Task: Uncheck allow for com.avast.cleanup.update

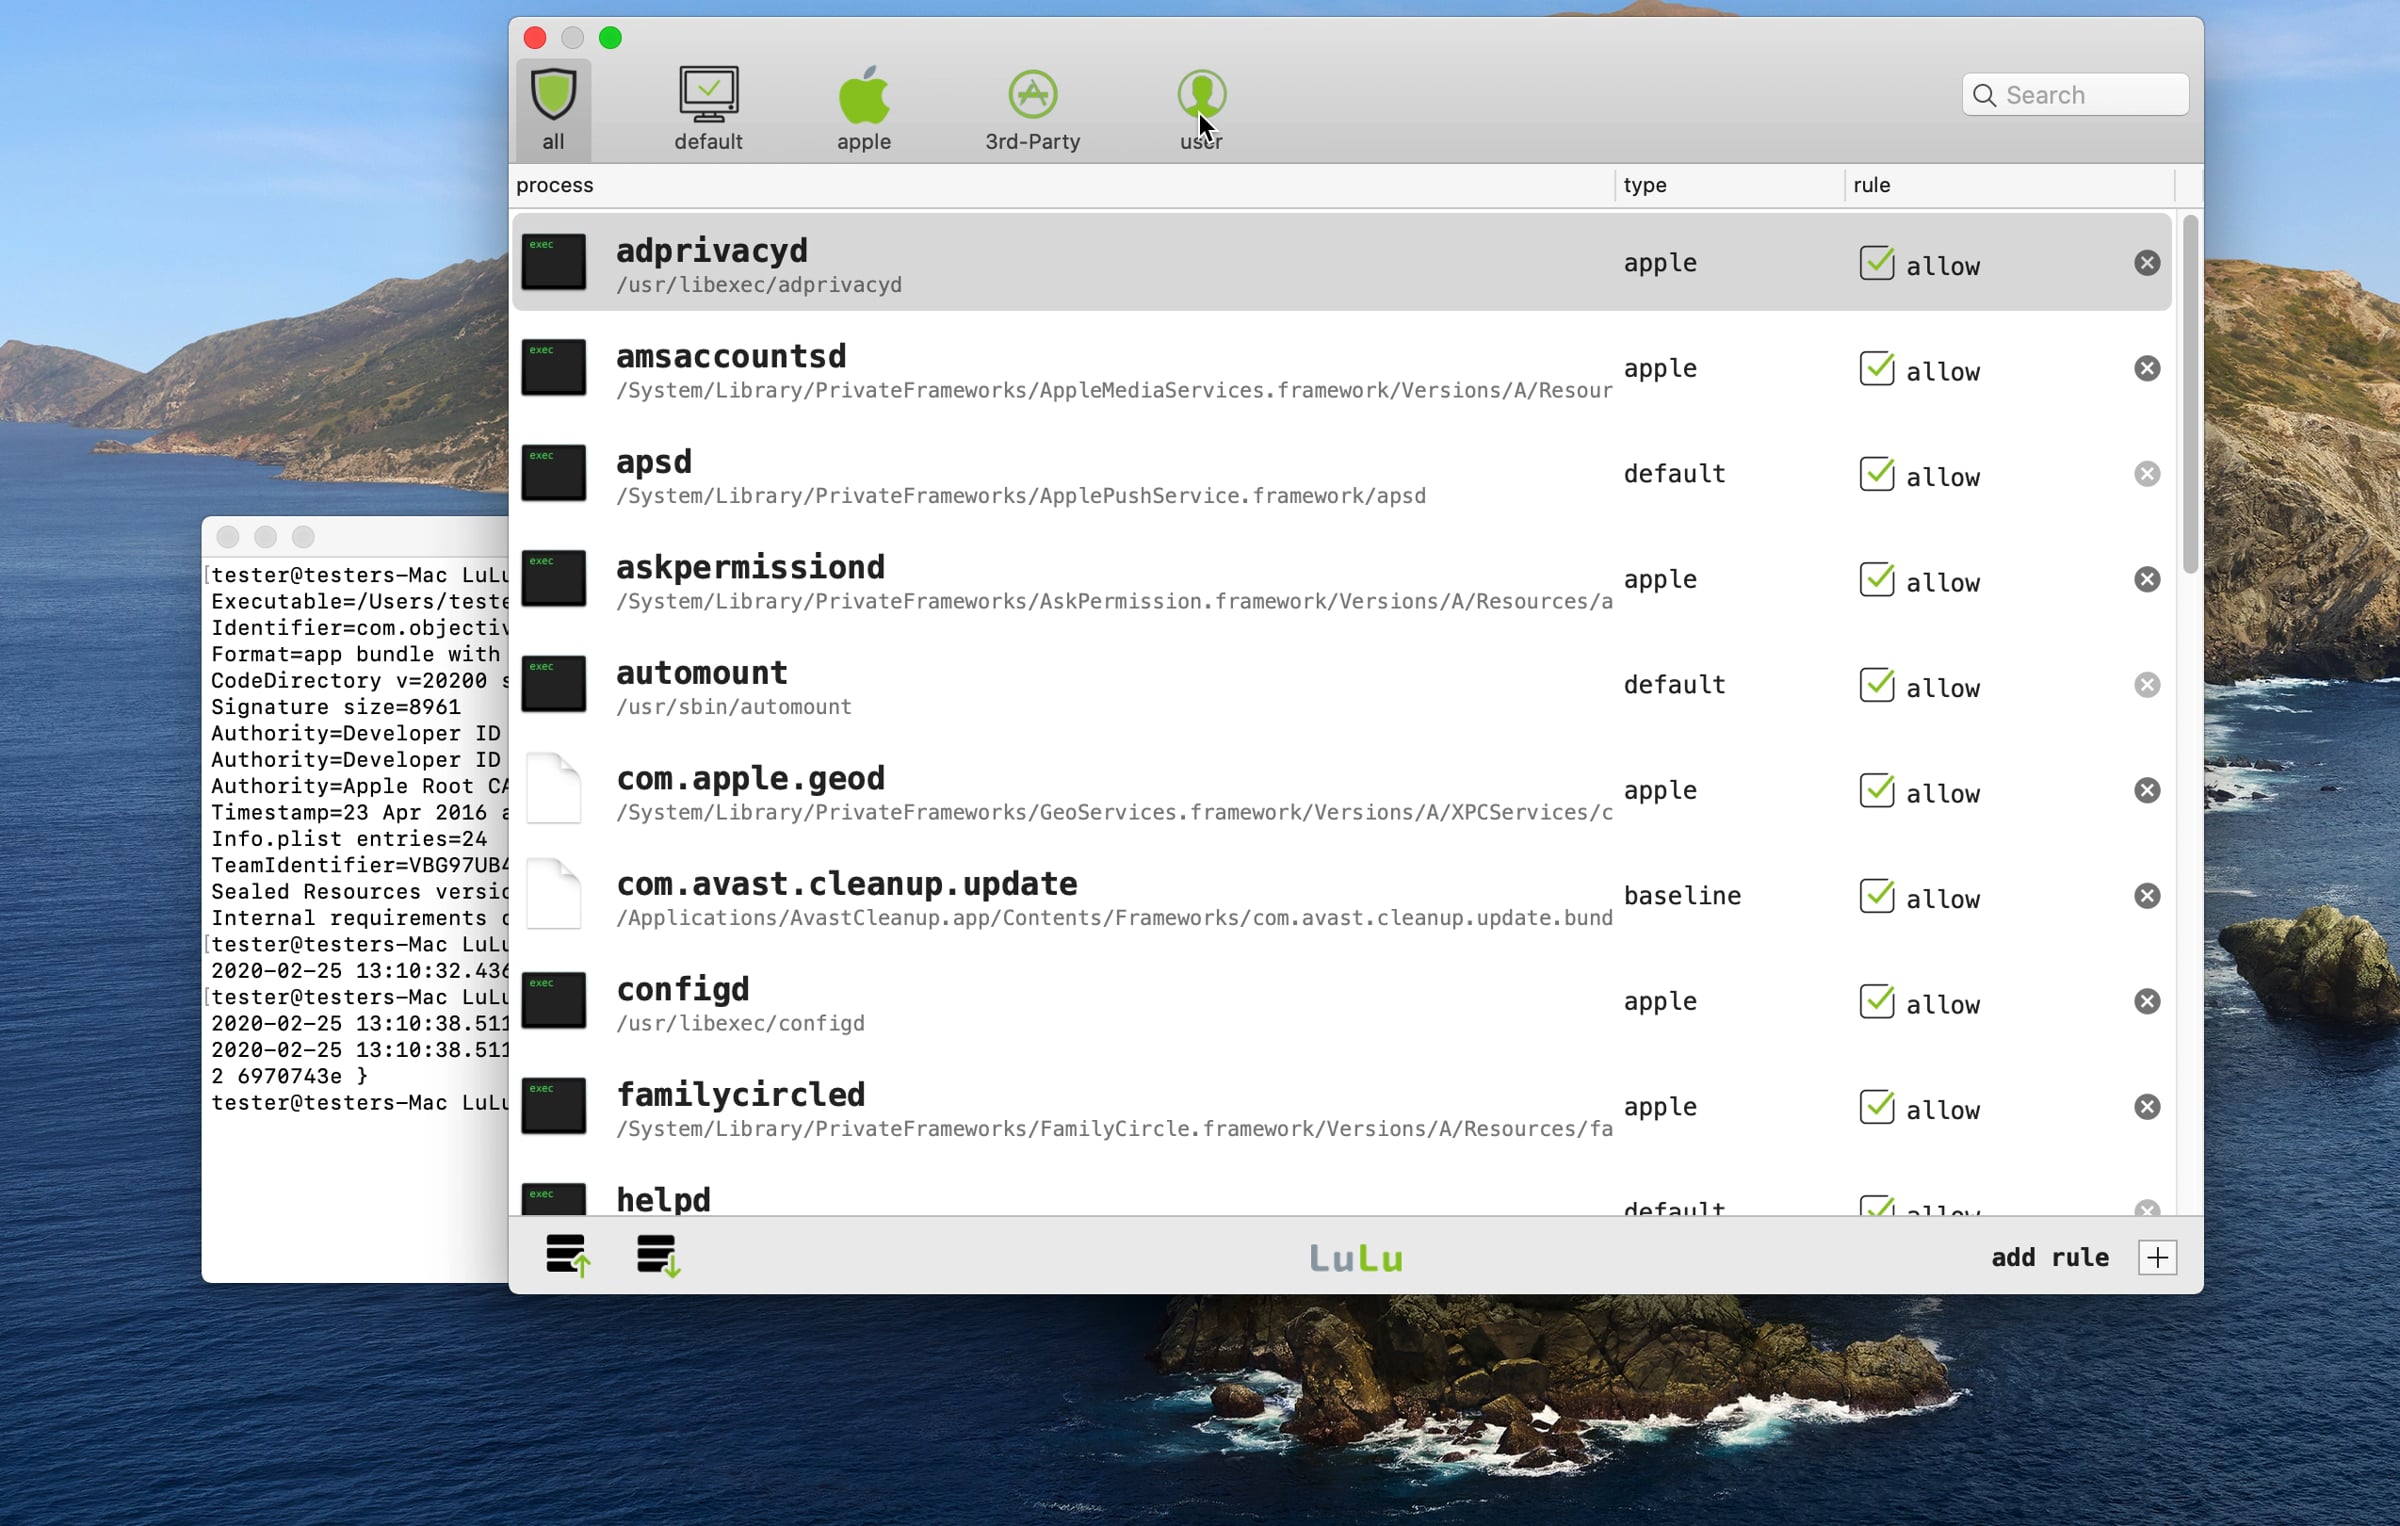Action: (1876, 896)
